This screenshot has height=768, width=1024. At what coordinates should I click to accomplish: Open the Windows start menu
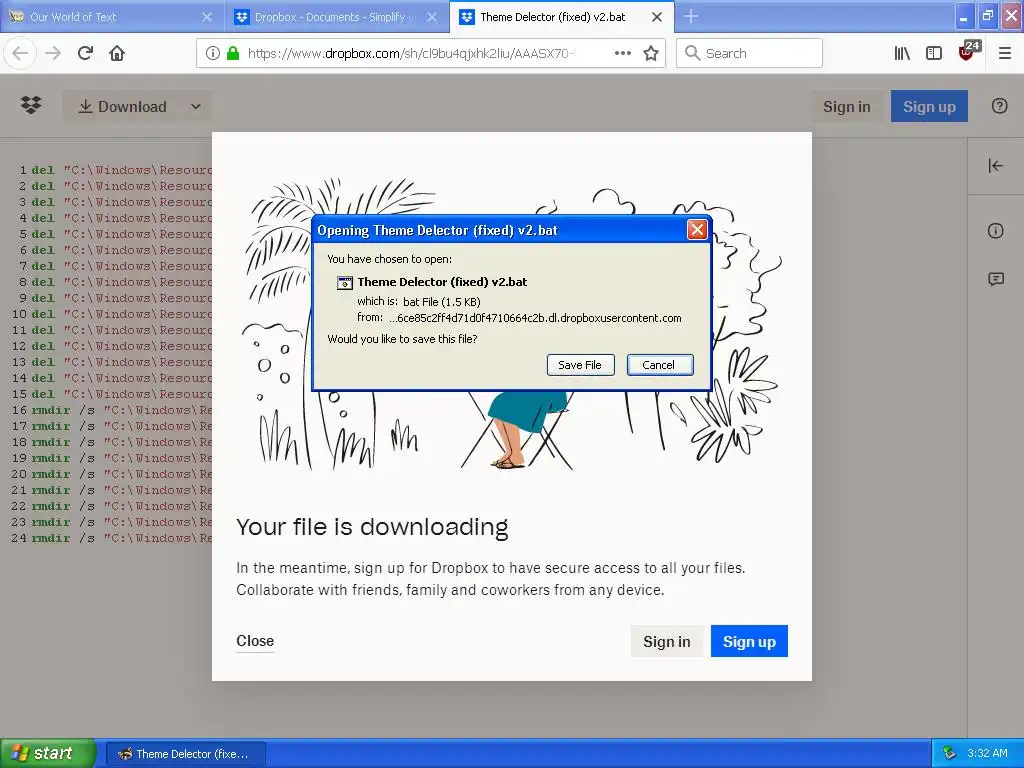(x=47, y=754)
